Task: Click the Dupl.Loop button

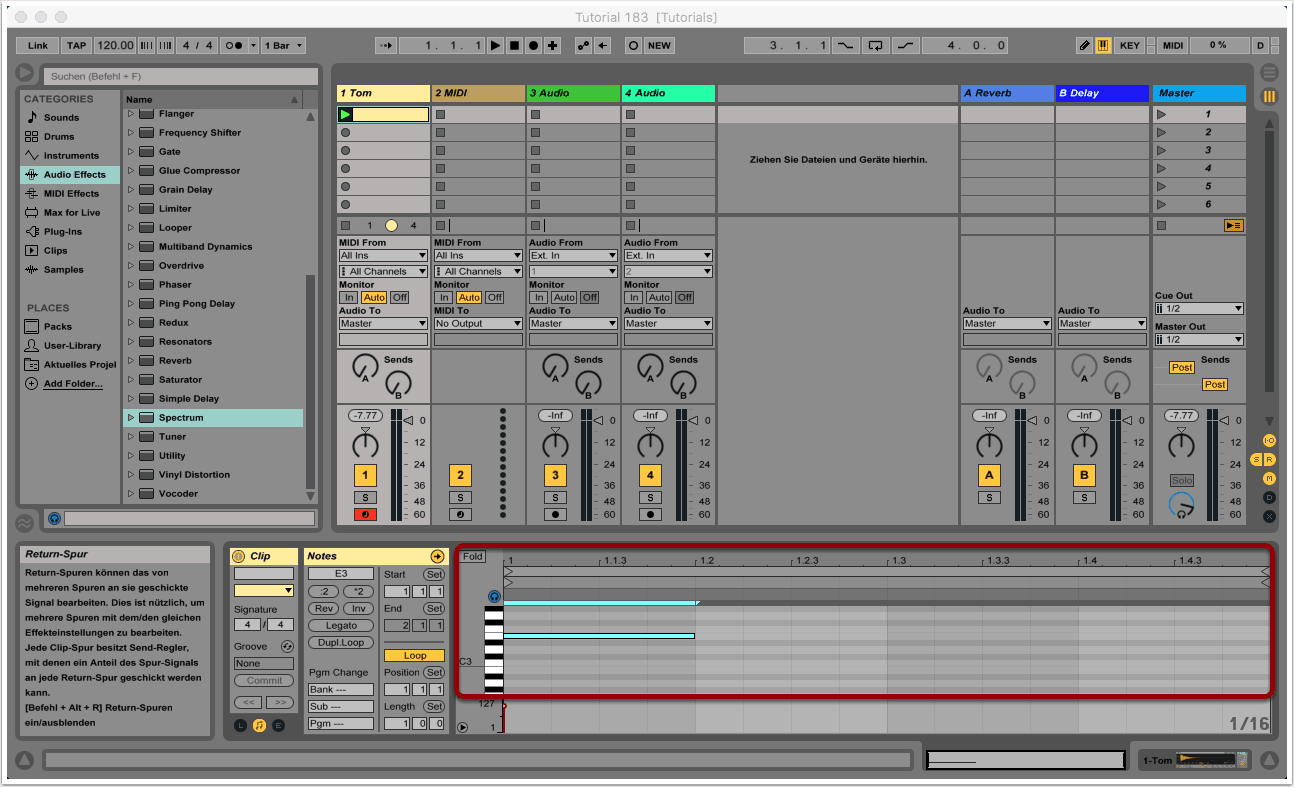Action: pyautogui.click(x=340, y=642)
